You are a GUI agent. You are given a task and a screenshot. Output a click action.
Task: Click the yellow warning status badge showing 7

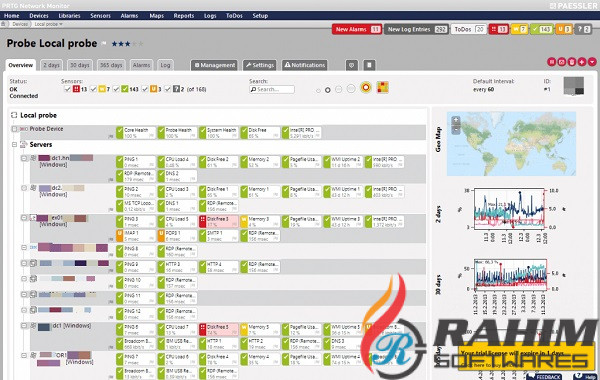click(x=519, y=29)
